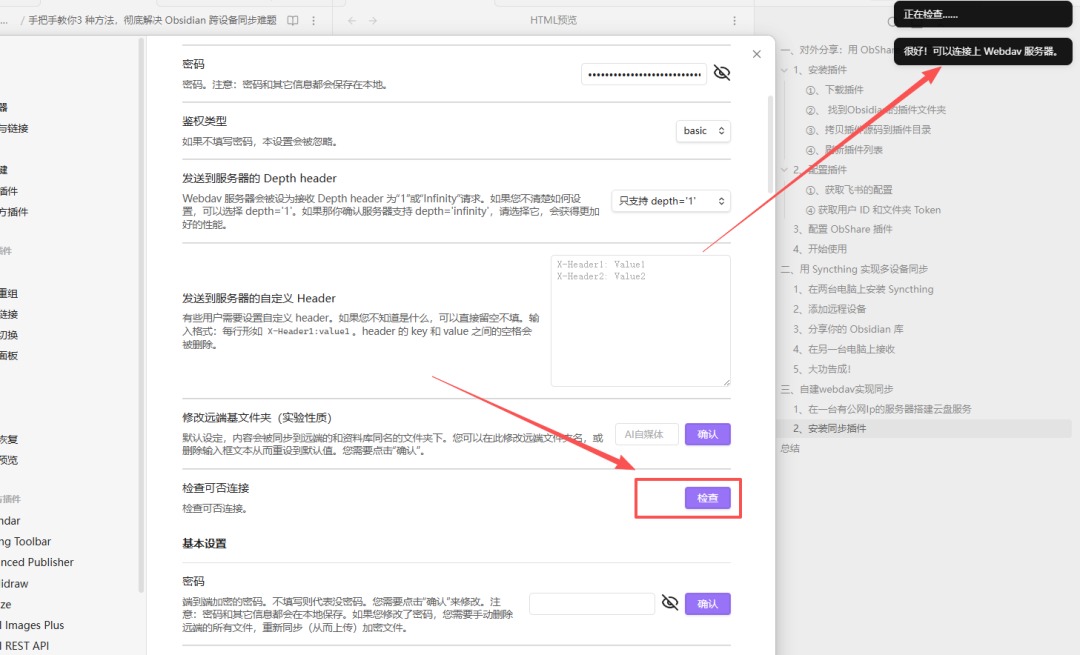Open the Depth header dropdown
Screen dimensions: 1080x655
coord(670,201)
